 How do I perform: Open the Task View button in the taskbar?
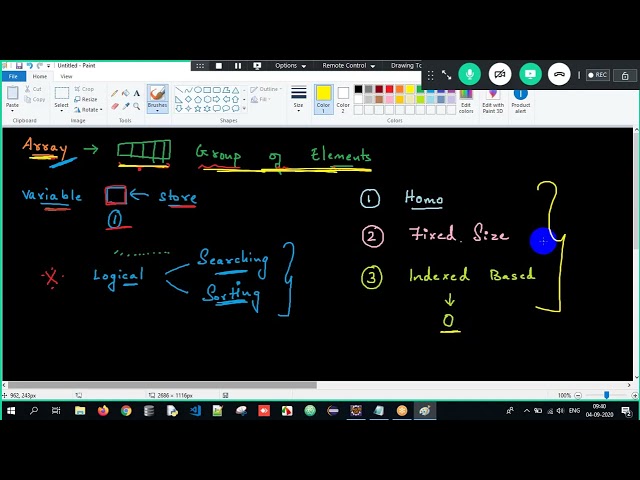click(56, 411)
